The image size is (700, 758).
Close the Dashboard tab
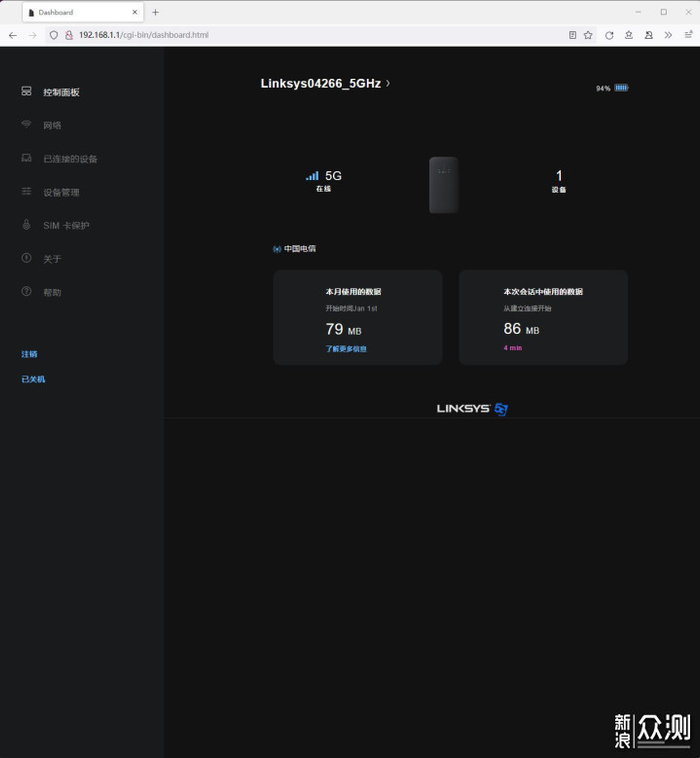[x=134, y=13]
